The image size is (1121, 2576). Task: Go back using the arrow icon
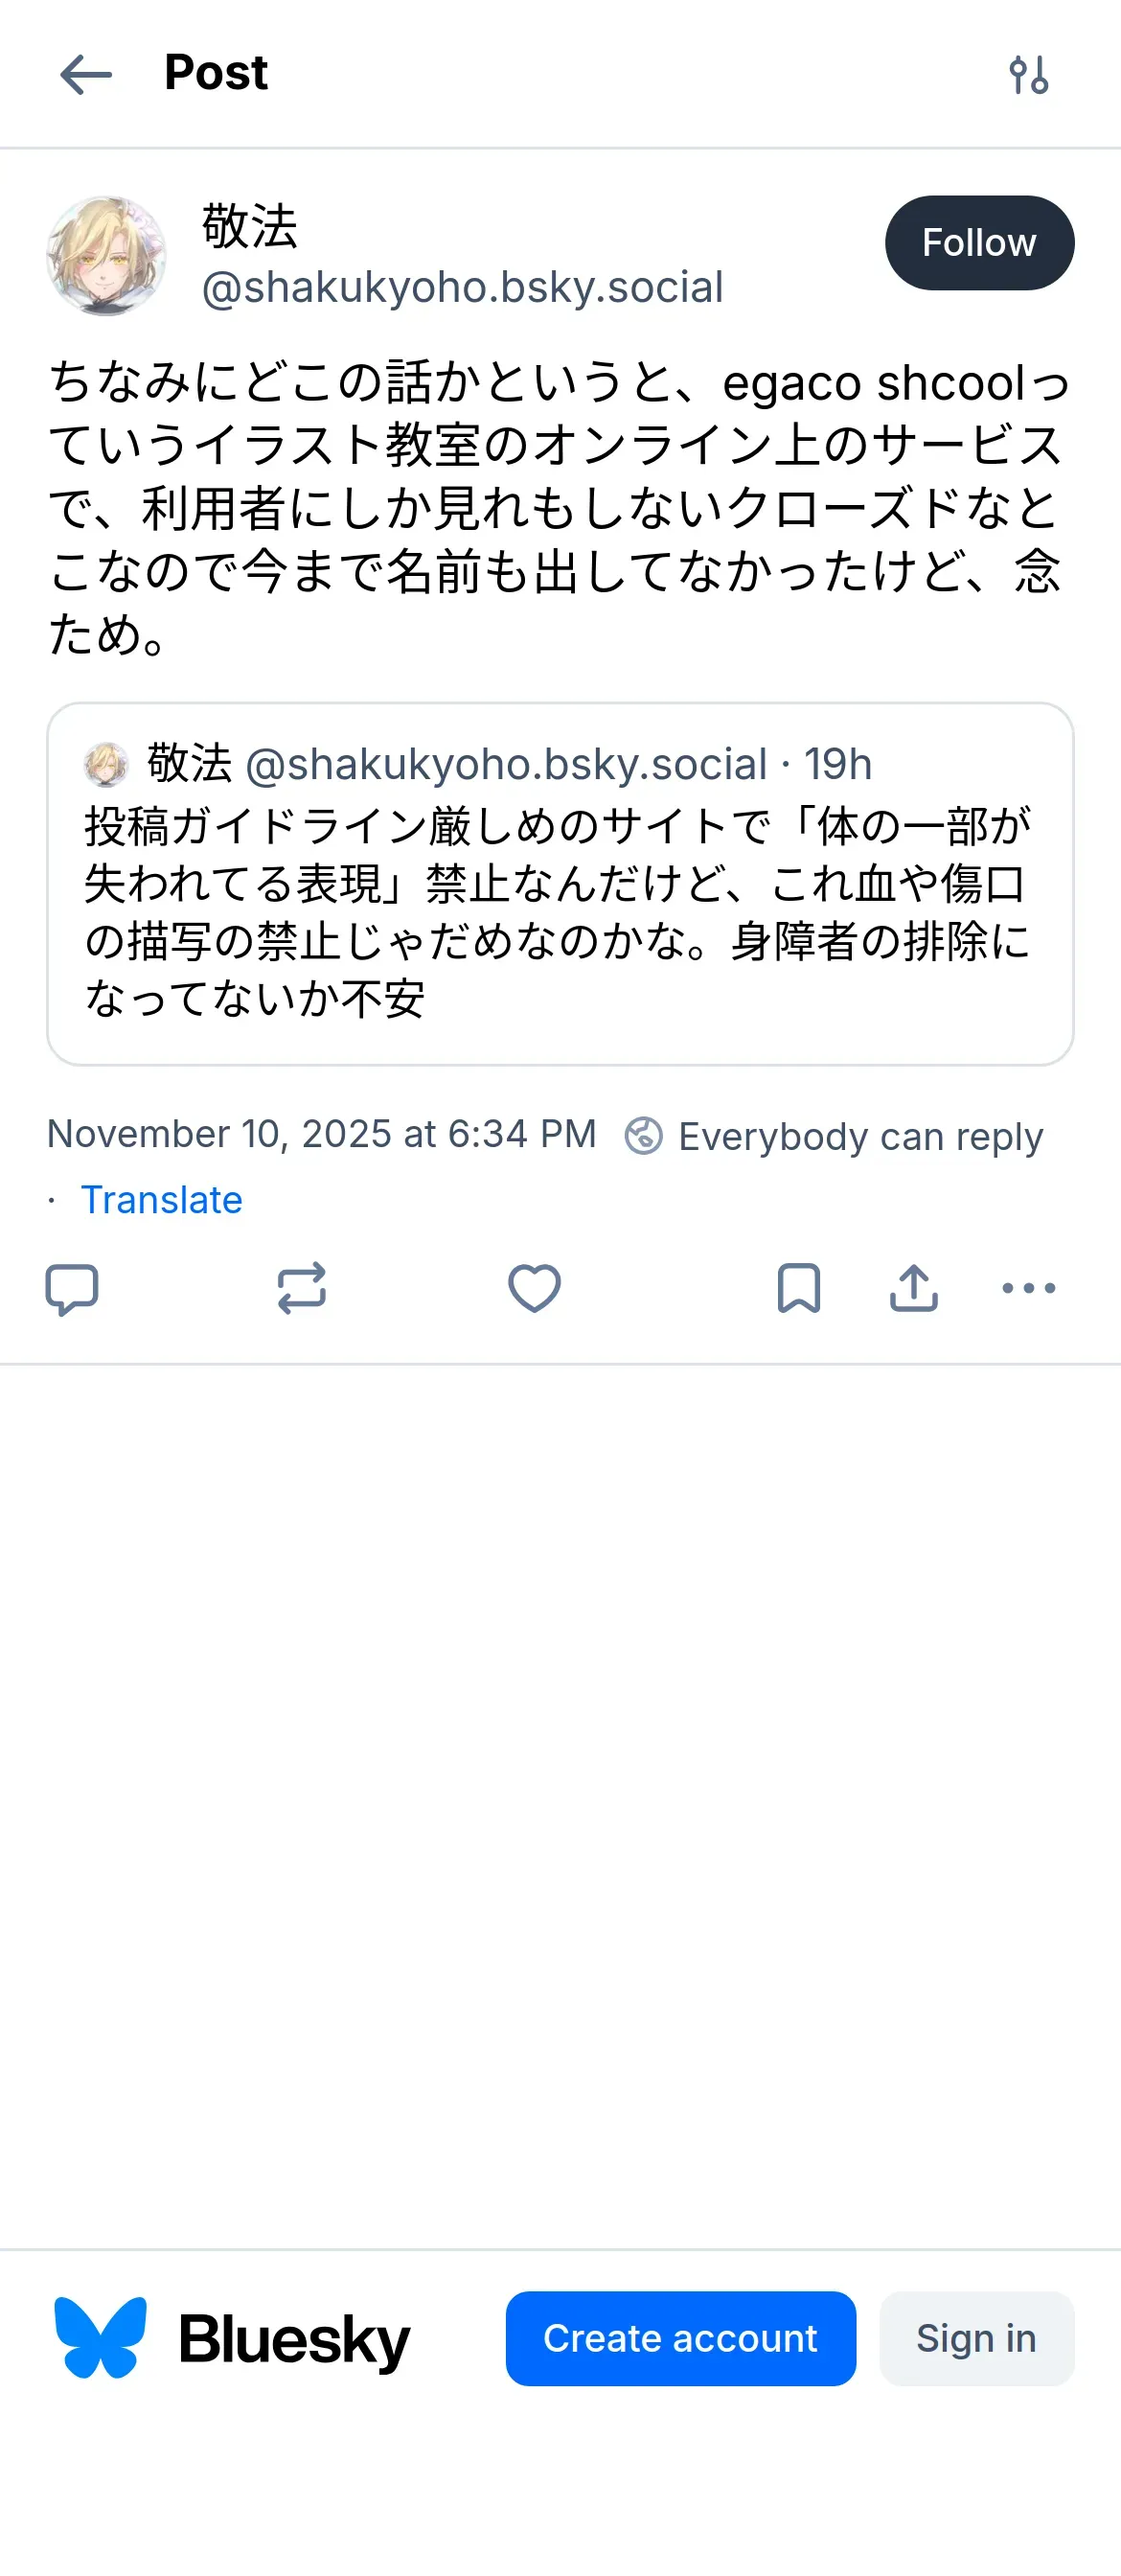click(x=86, y=75)
